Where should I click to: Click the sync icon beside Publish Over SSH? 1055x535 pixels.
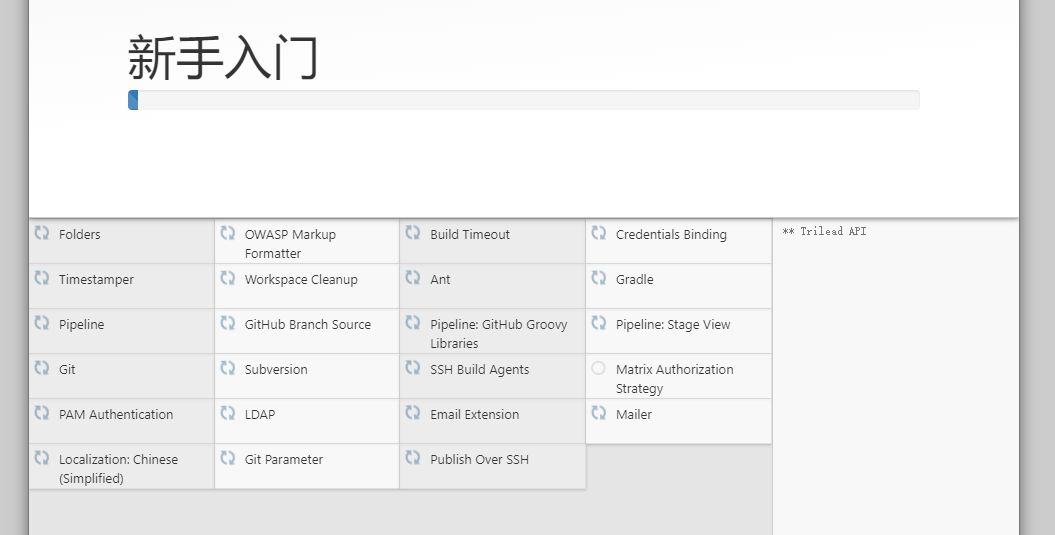pos(413,458)
